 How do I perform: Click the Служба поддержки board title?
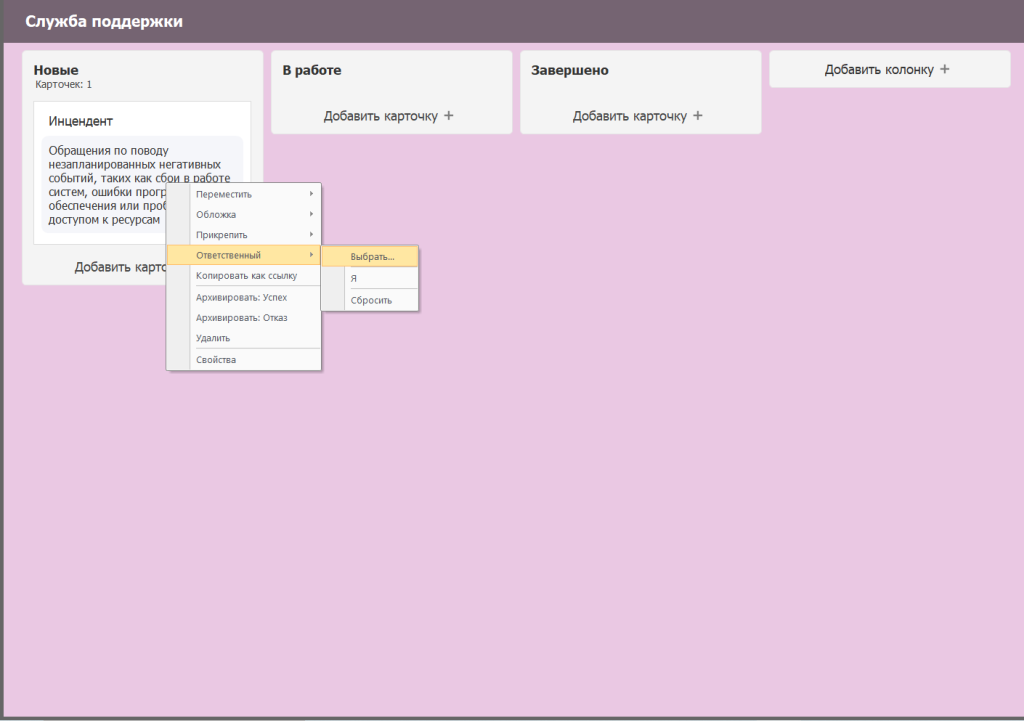104,21
